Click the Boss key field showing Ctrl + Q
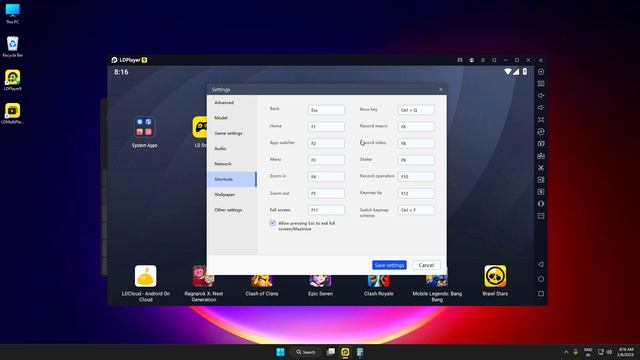This screenshot has height=360, width=640. pyautogui.click(x=416, y=110)
